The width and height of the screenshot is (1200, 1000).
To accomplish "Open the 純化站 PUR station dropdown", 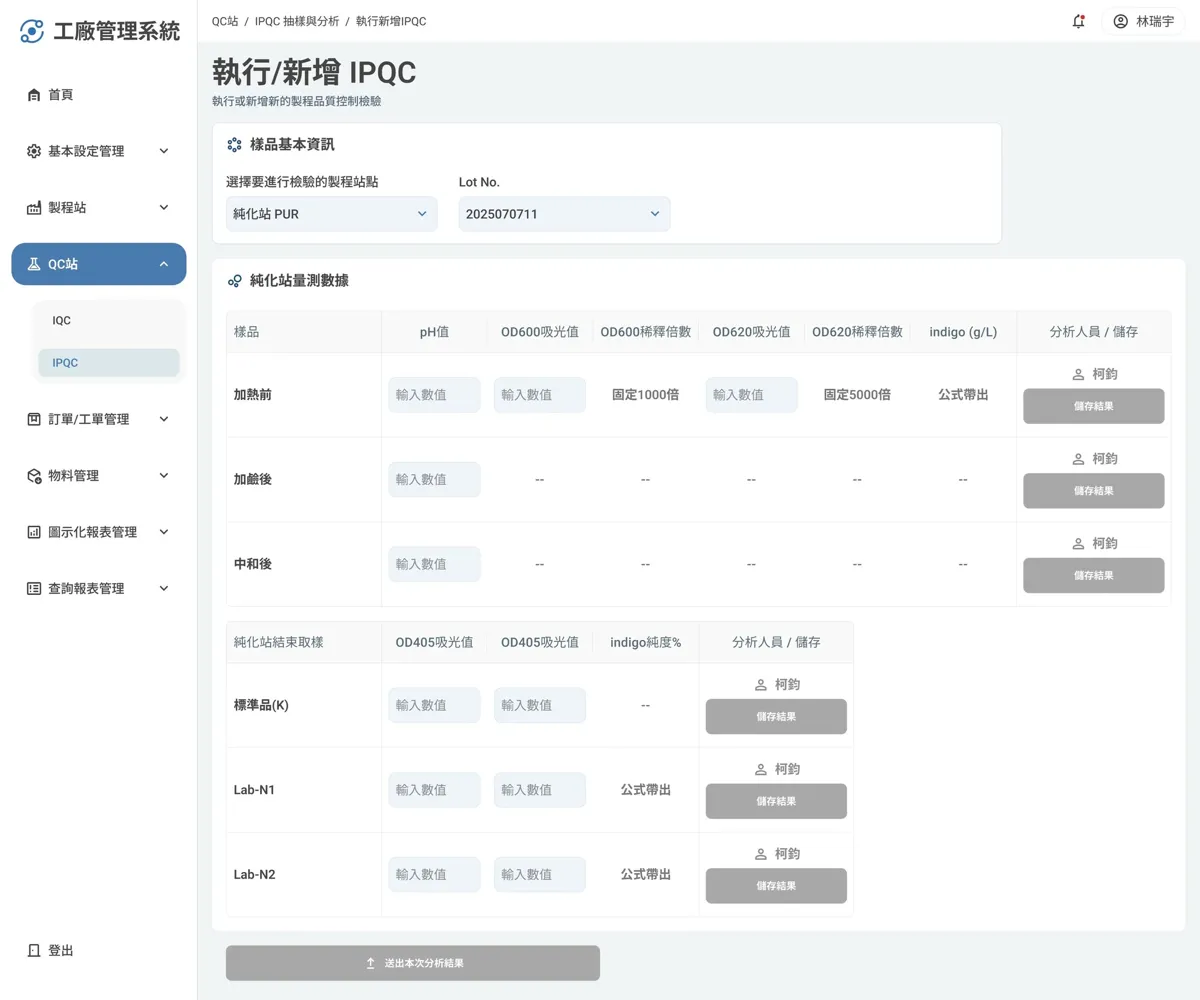I will 332,214.
